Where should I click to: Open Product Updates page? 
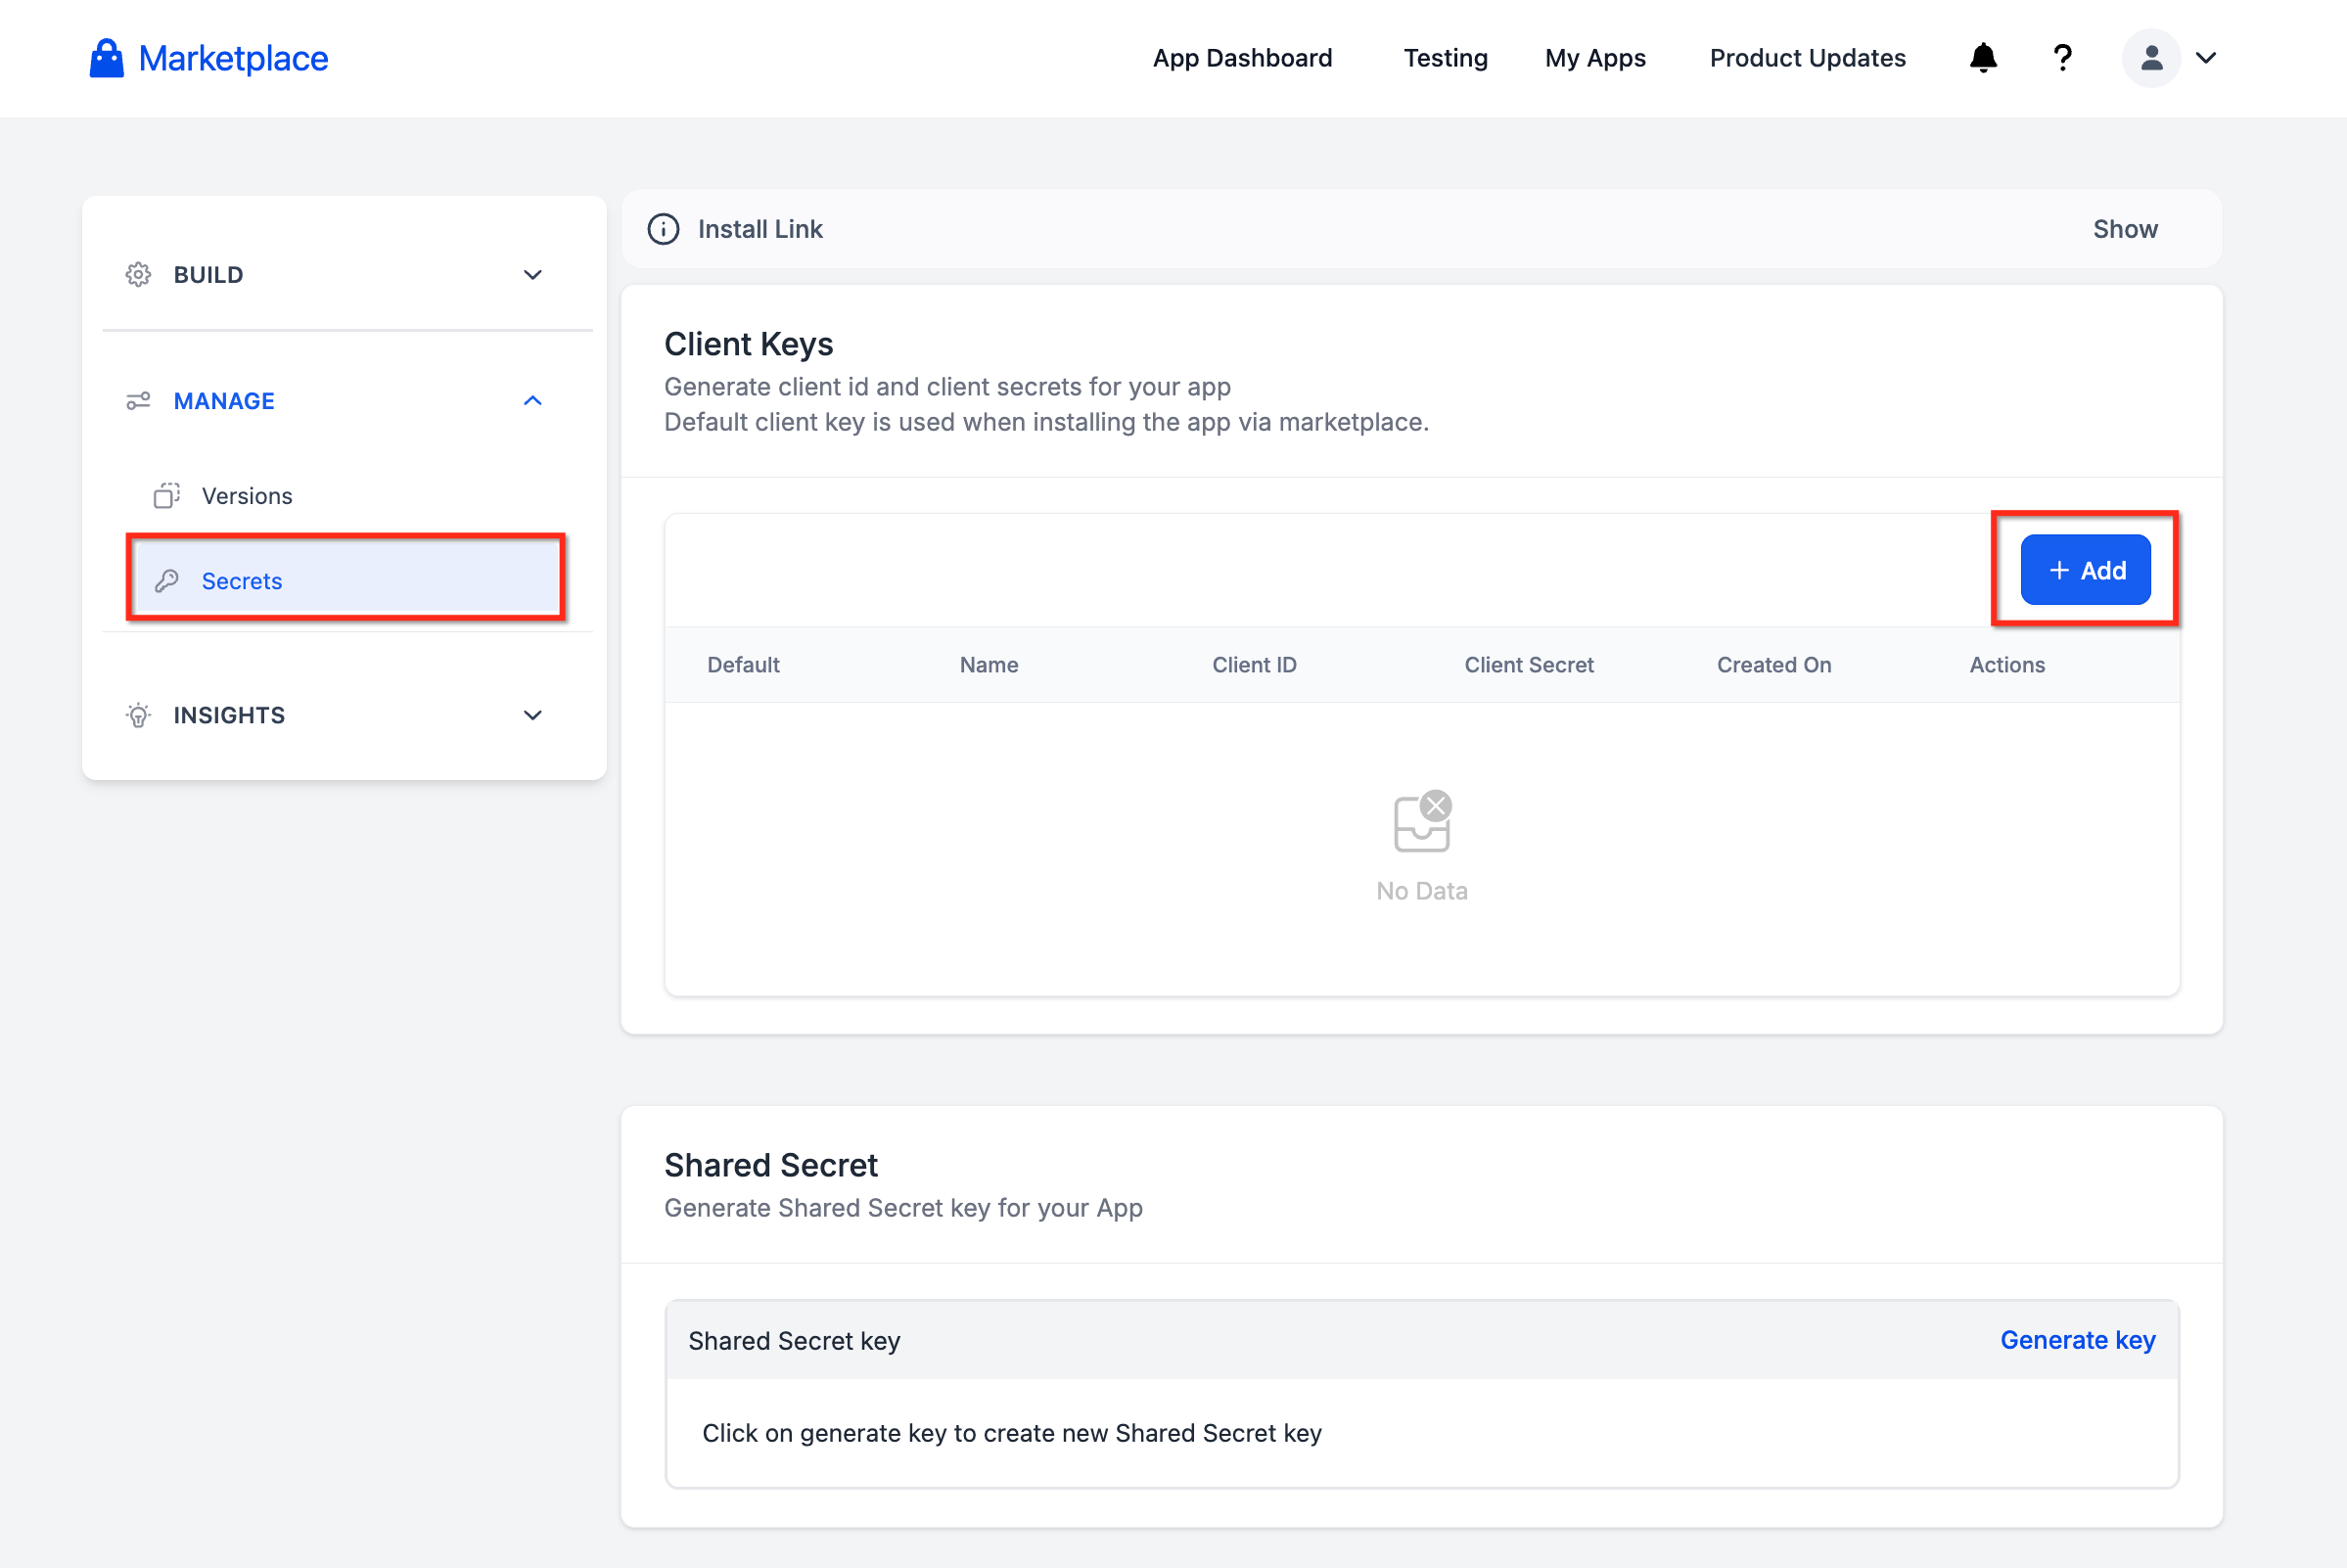[x=1807, y=58]
